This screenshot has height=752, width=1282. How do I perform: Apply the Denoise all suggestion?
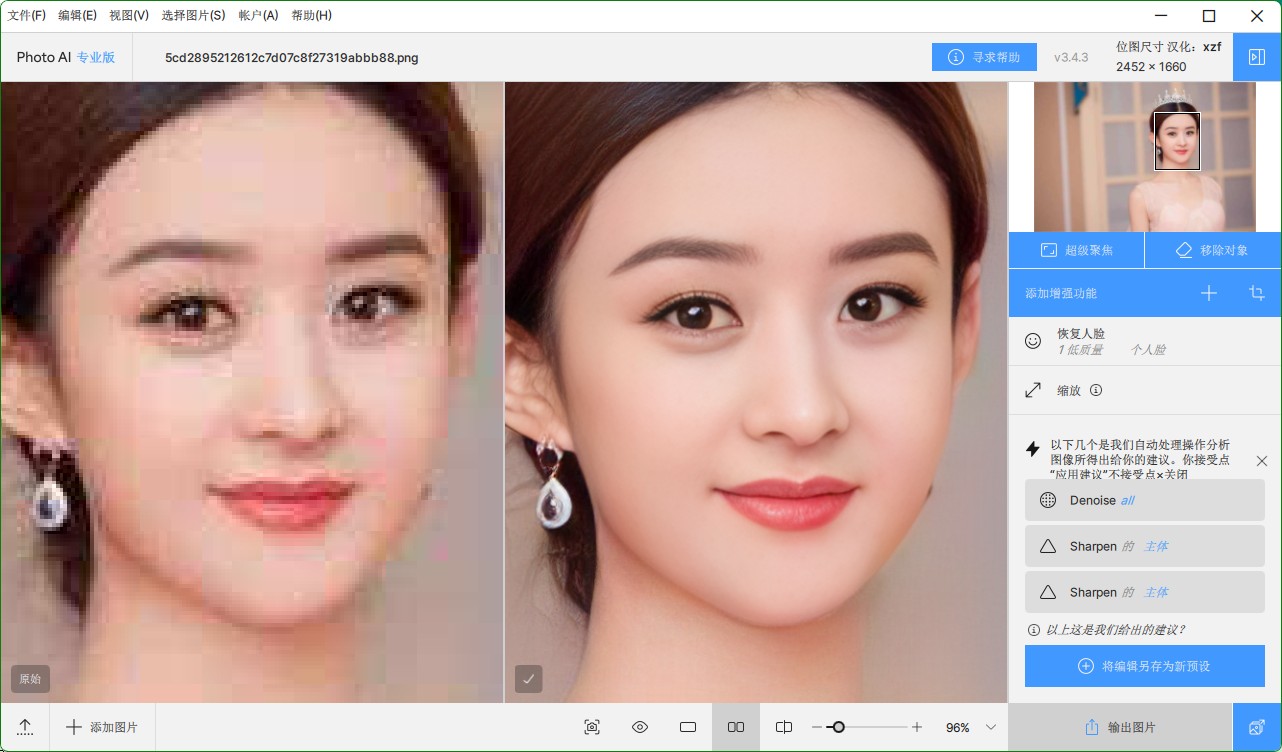pyautogui.click(x=1144, y=500)
